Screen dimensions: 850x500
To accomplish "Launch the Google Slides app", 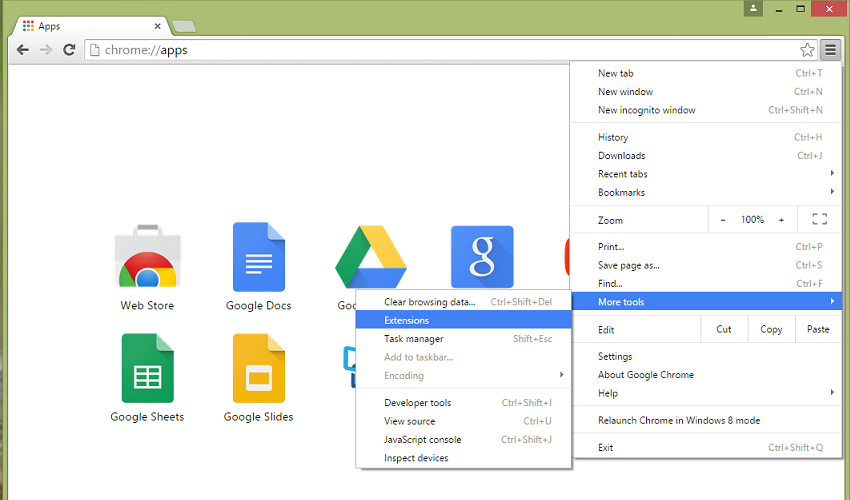I will 259,379.
